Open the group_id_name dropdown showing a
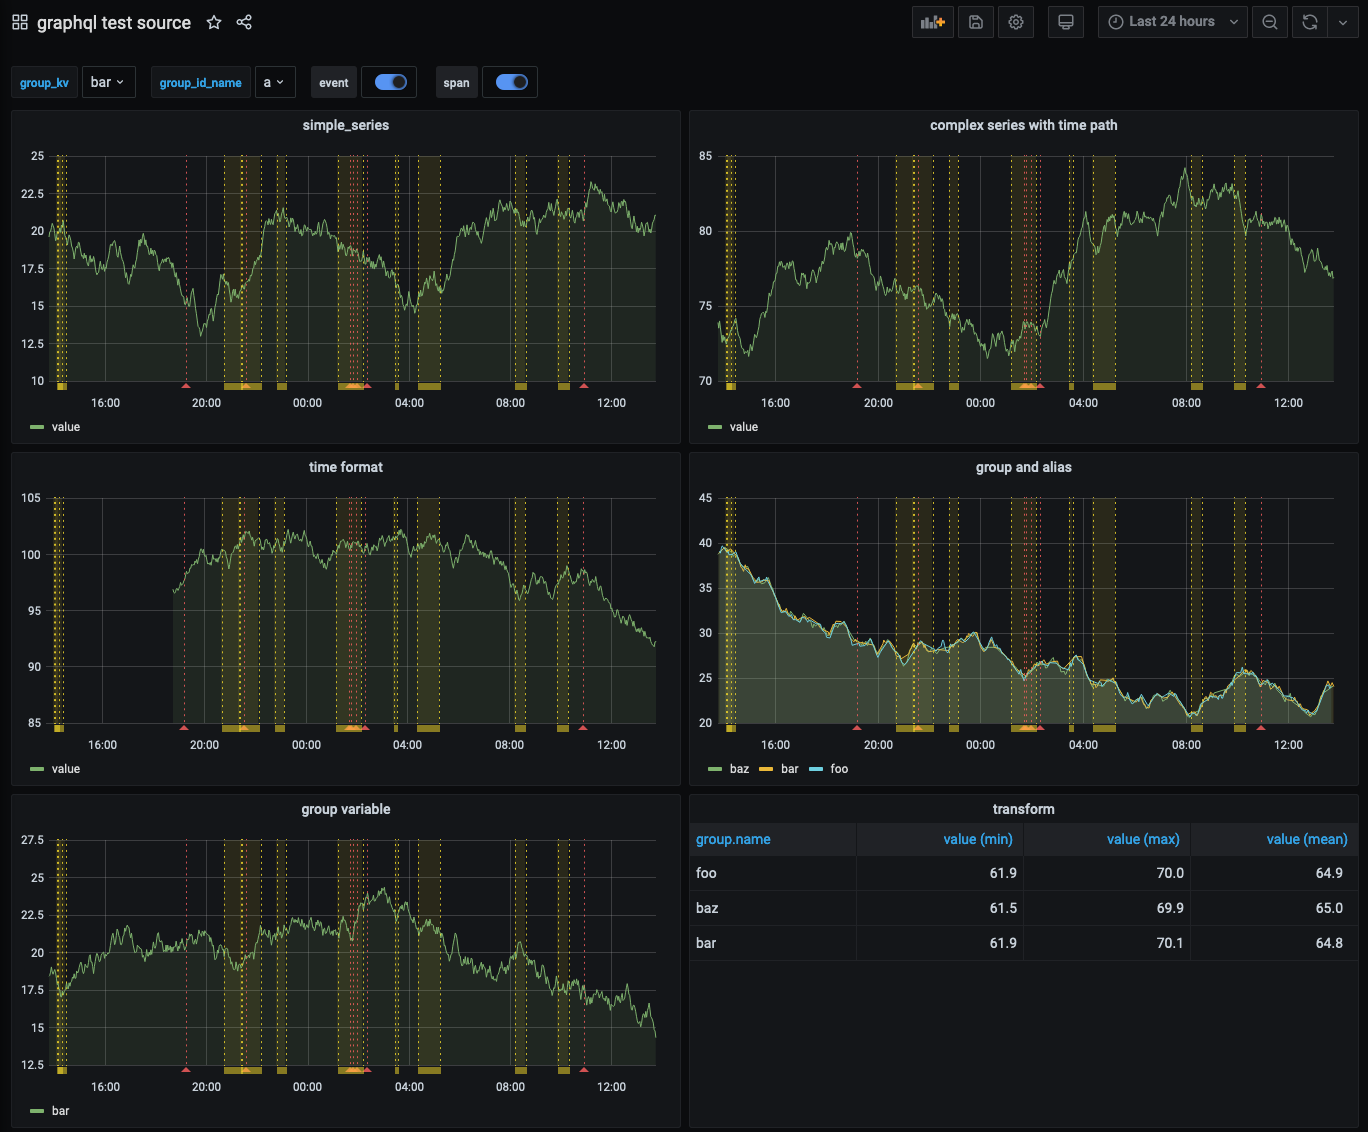 (x=274, y=82)
